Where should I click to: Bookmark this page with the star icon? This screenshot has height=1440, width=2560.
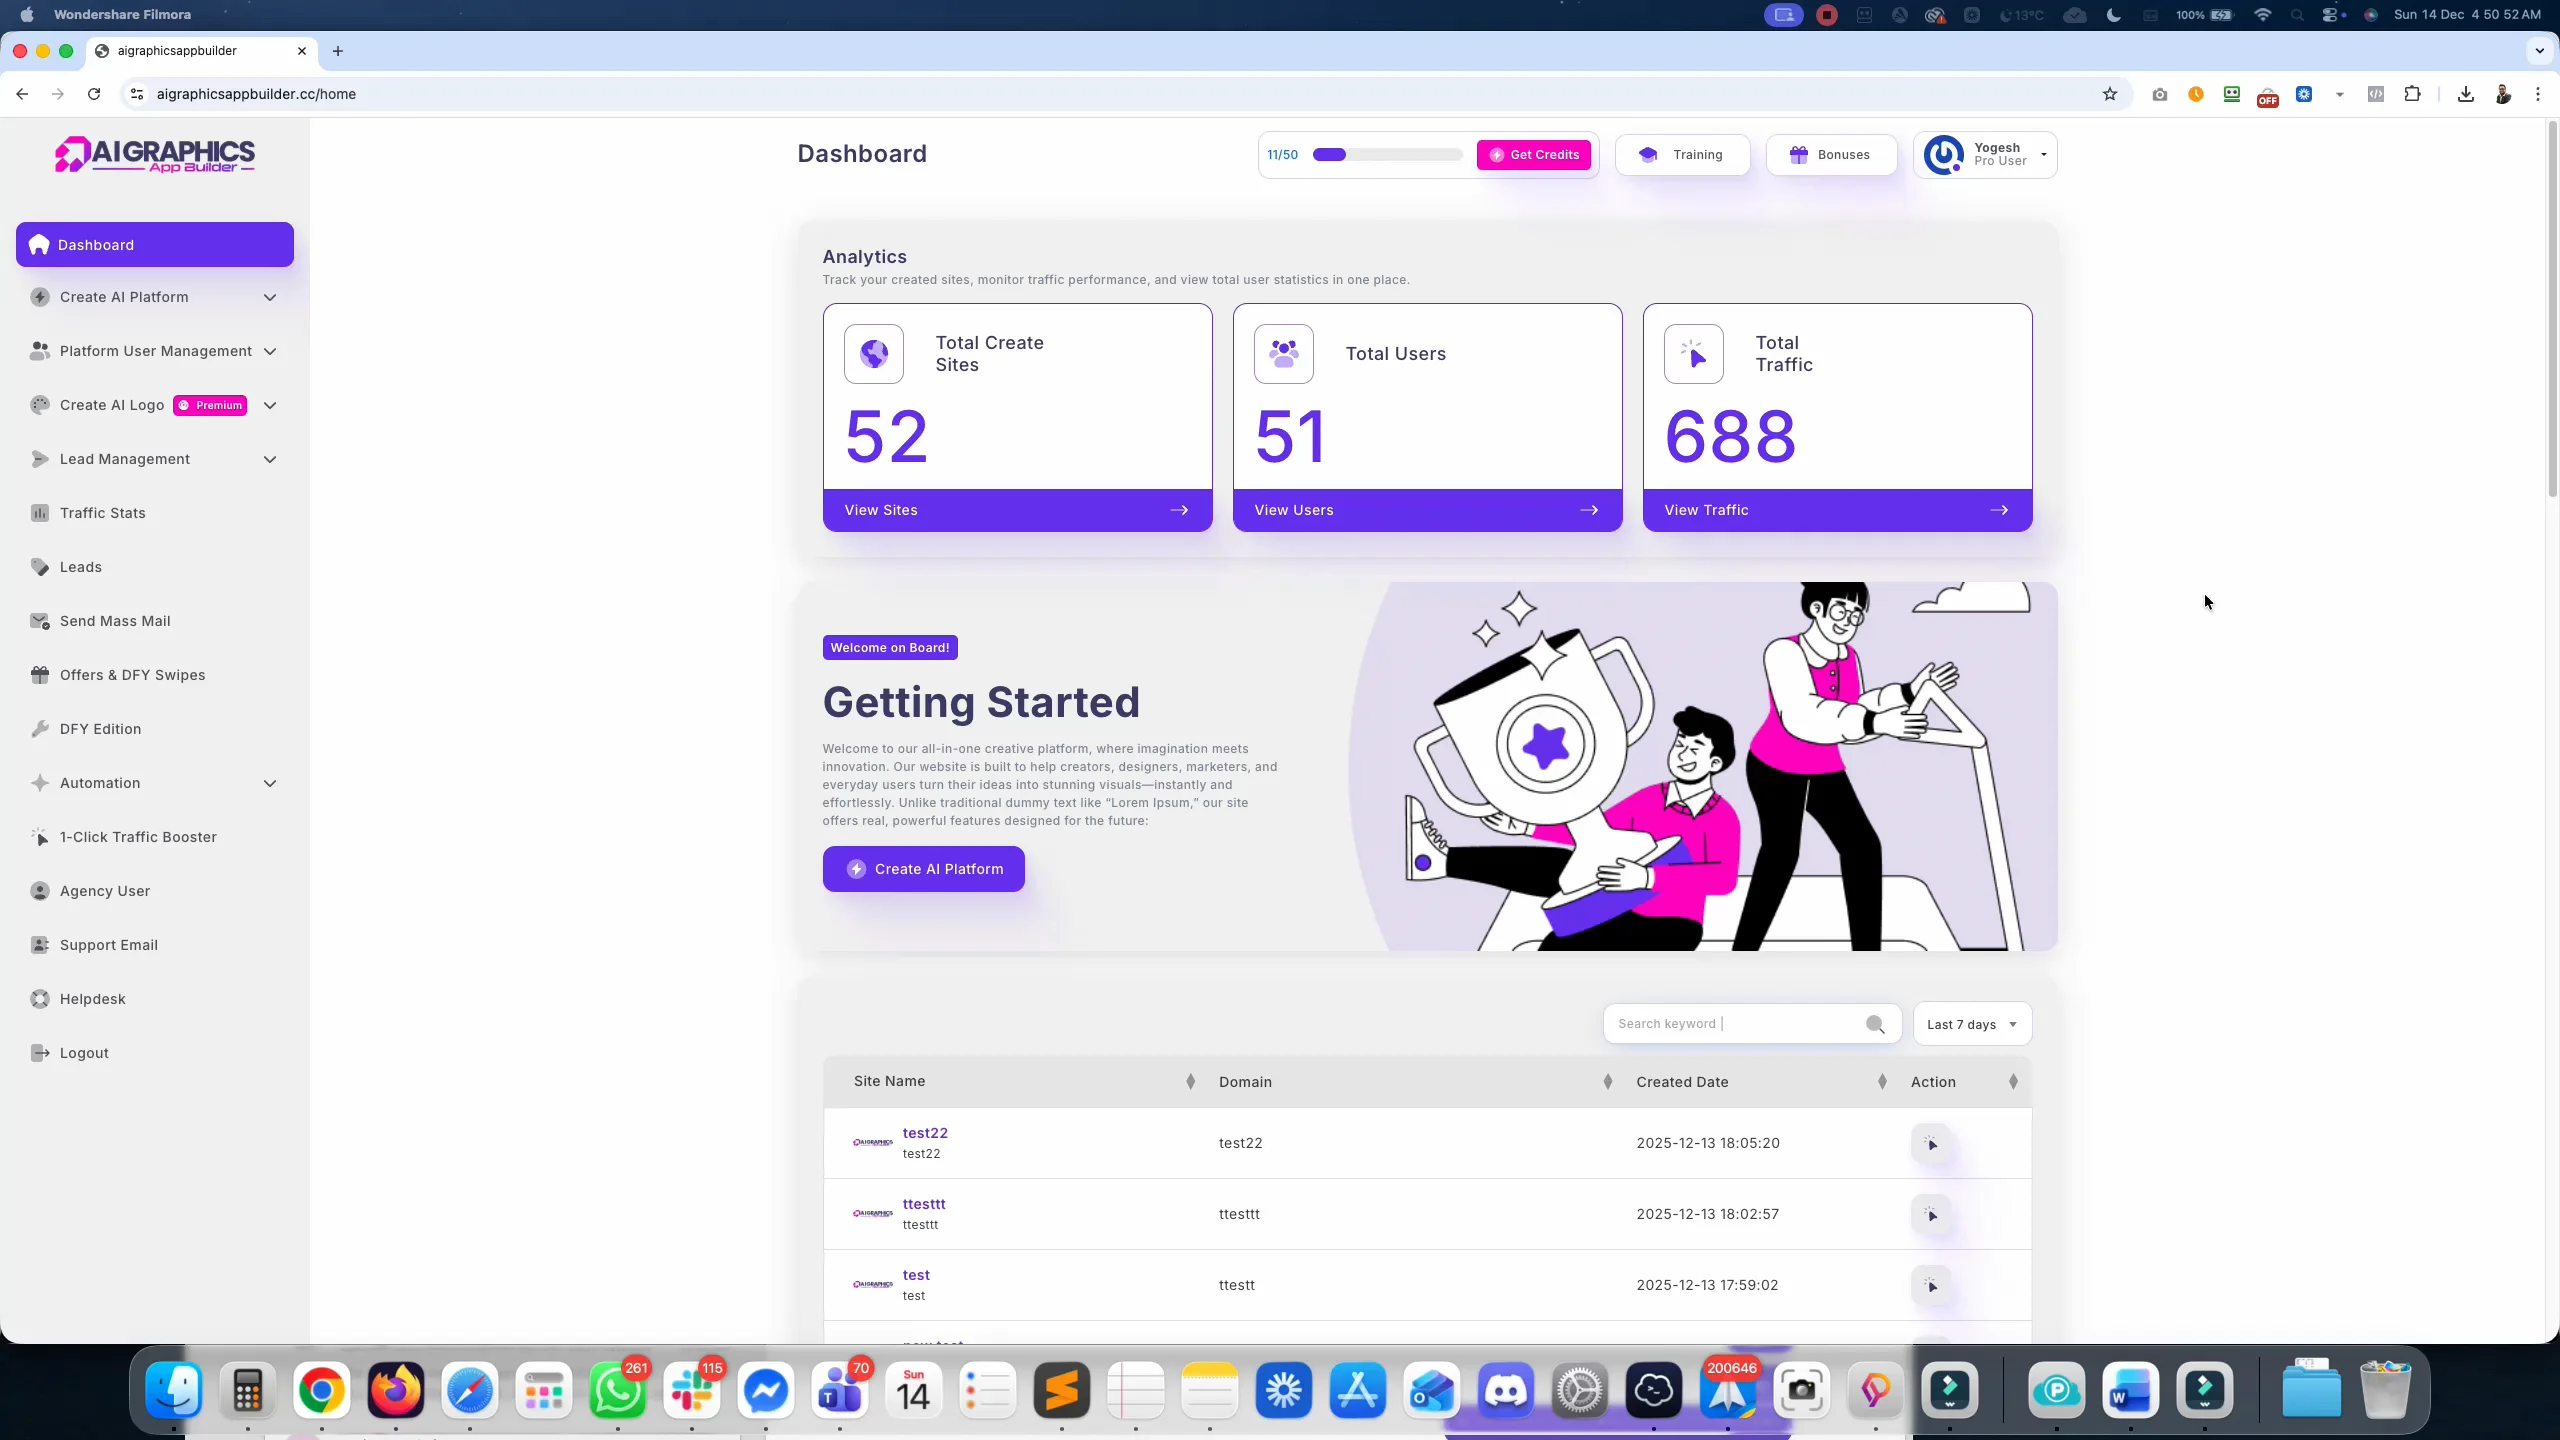pos(2110,94)
